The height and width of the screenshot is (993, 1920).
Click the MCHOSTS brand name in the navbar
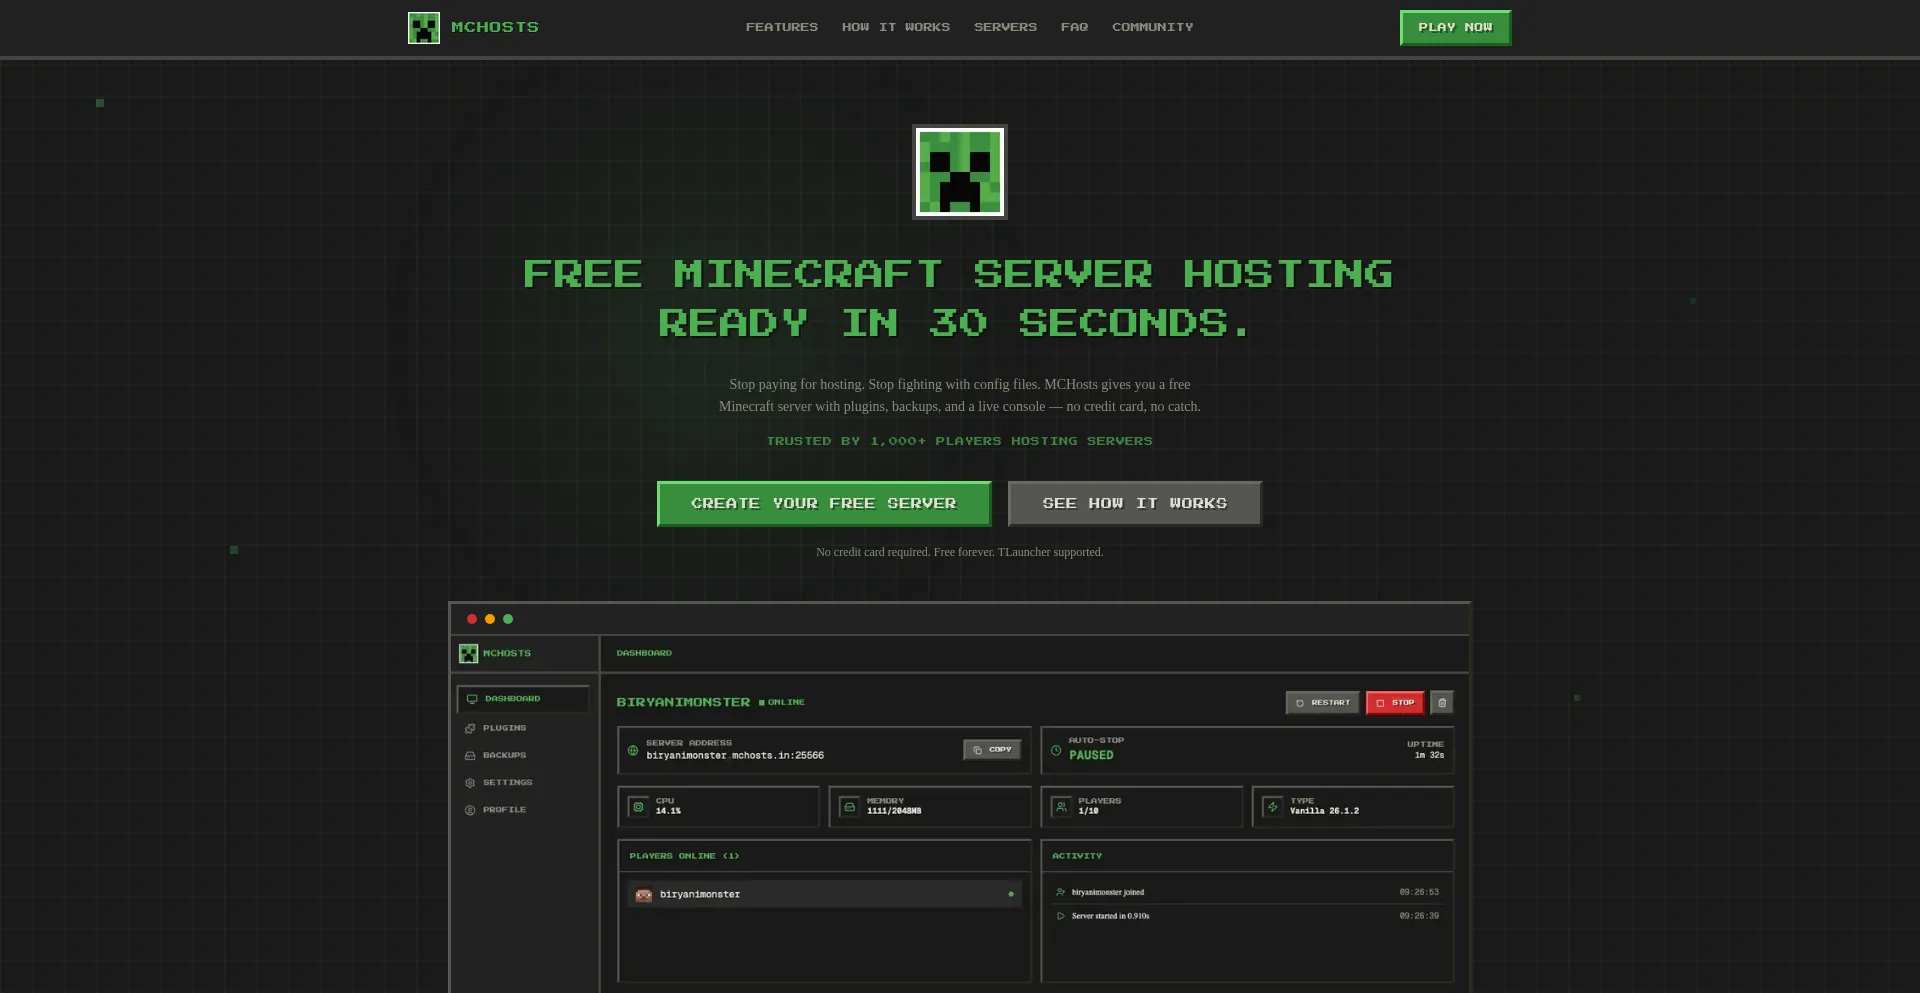point(495,27)
